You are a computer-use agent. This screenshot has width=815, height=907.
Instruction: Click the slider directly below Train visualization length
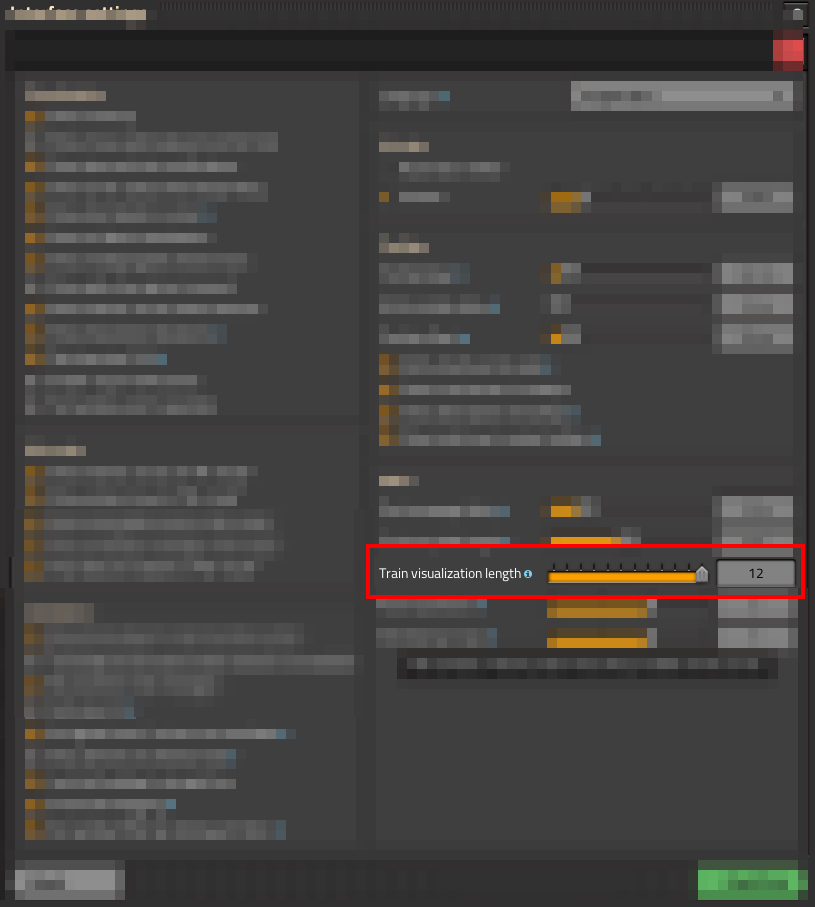[602, 609]
